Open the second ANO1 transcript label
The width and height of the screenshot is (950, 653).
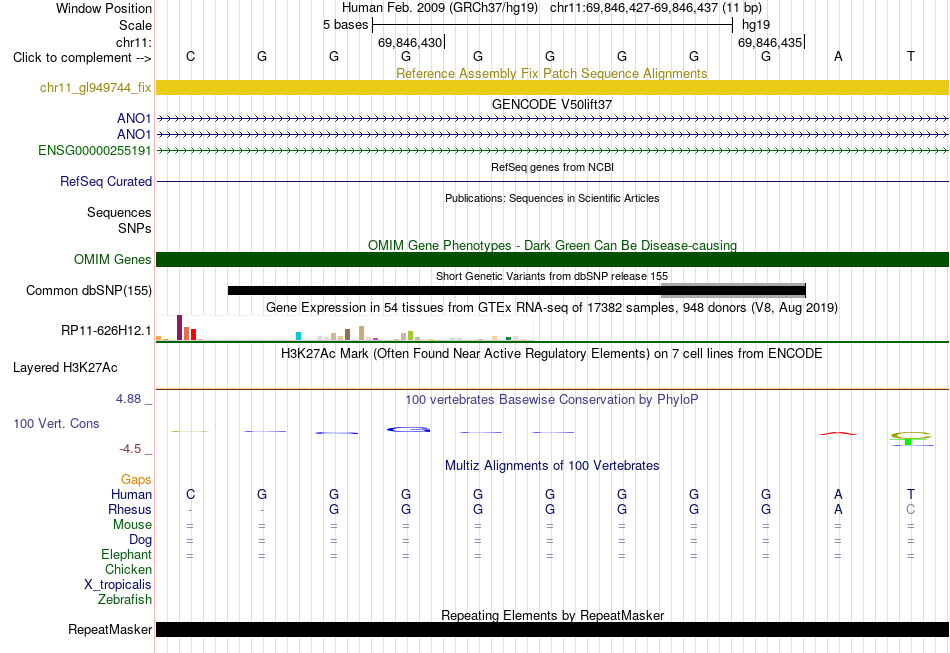point(134,134)
